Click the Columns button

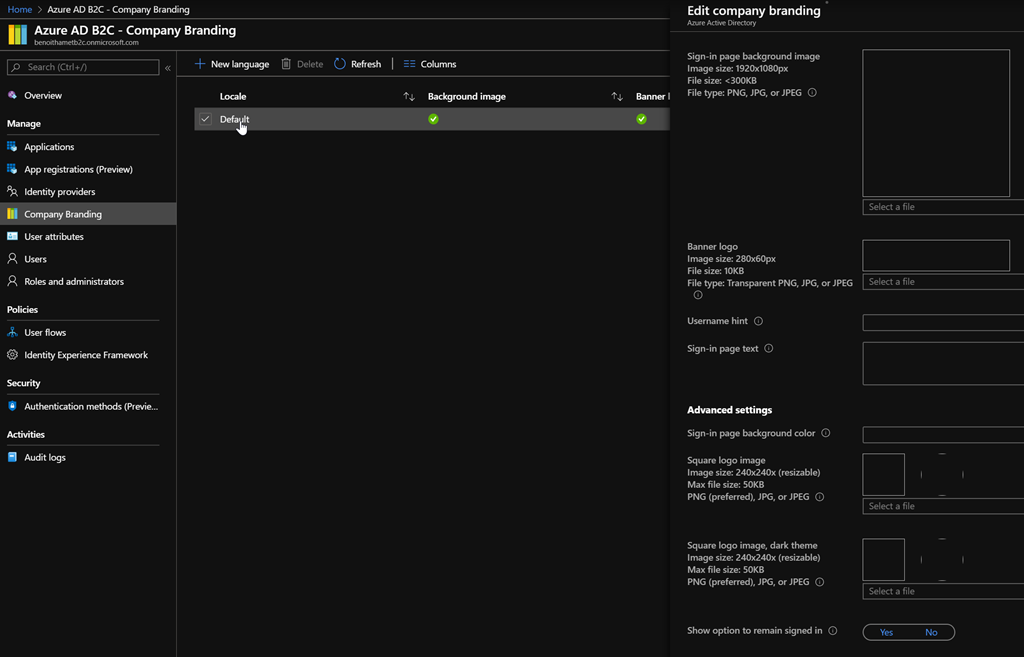click(430, 63)
